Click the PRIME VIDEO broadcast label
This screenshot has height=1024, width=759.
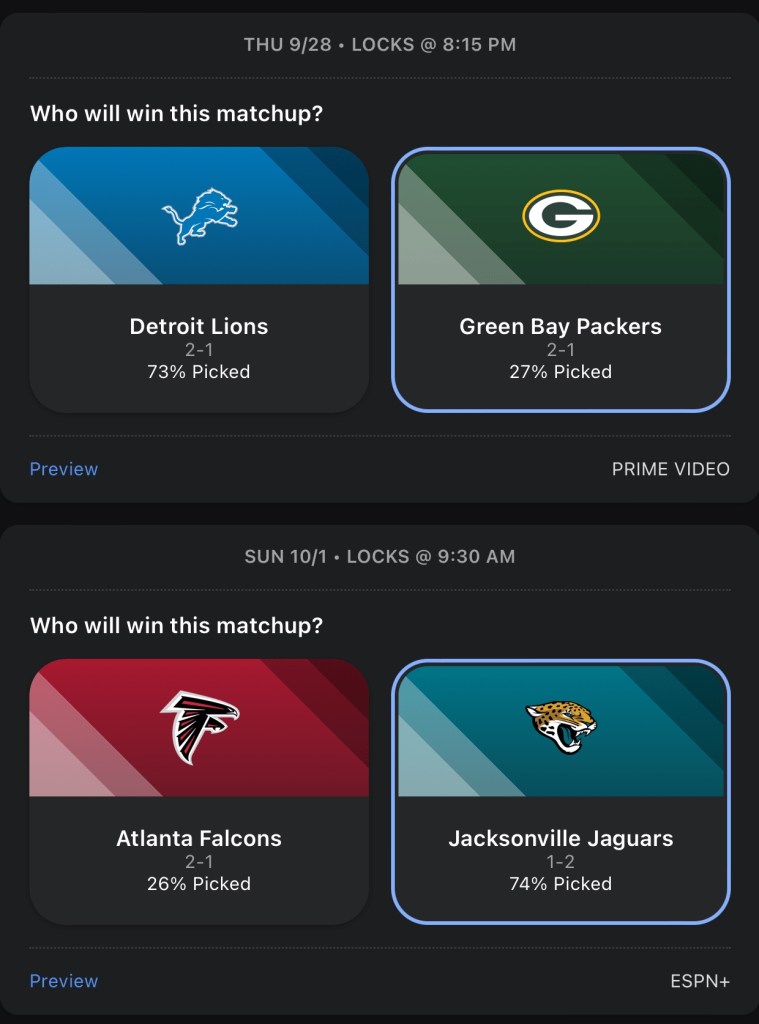point(670,469)
